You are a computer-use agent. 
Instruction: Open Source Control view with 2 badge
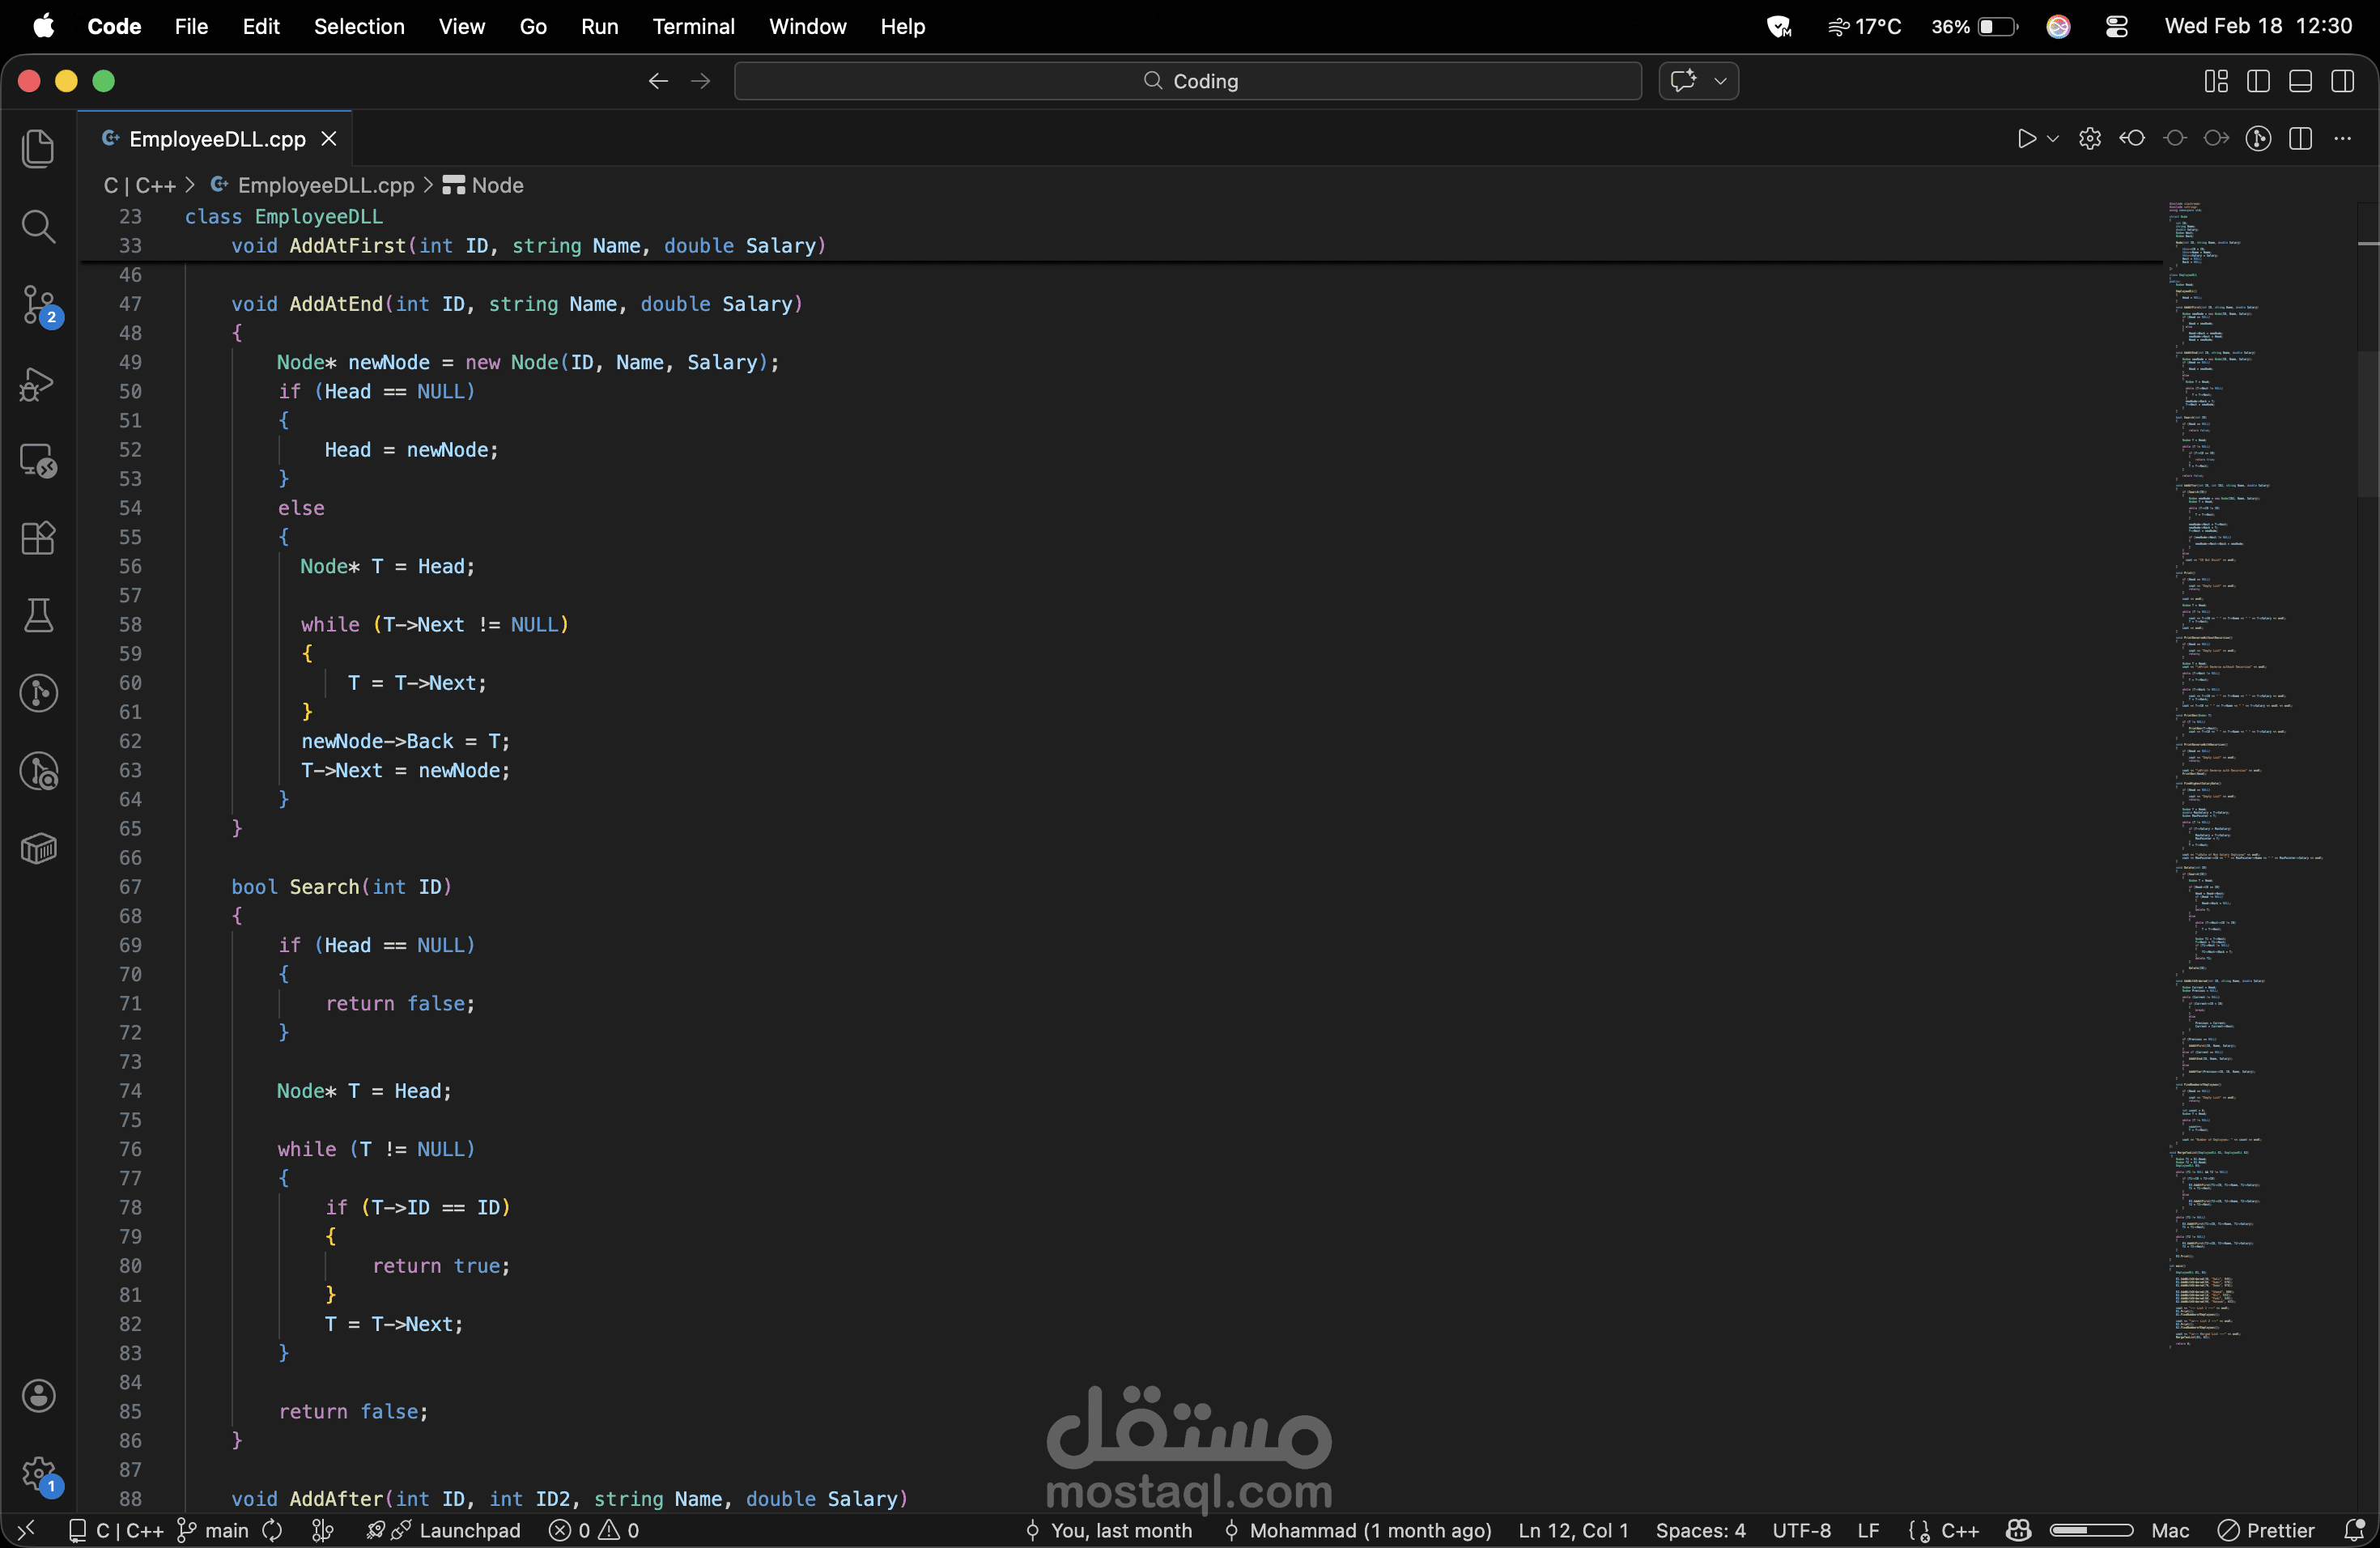(x=38, y=305)
